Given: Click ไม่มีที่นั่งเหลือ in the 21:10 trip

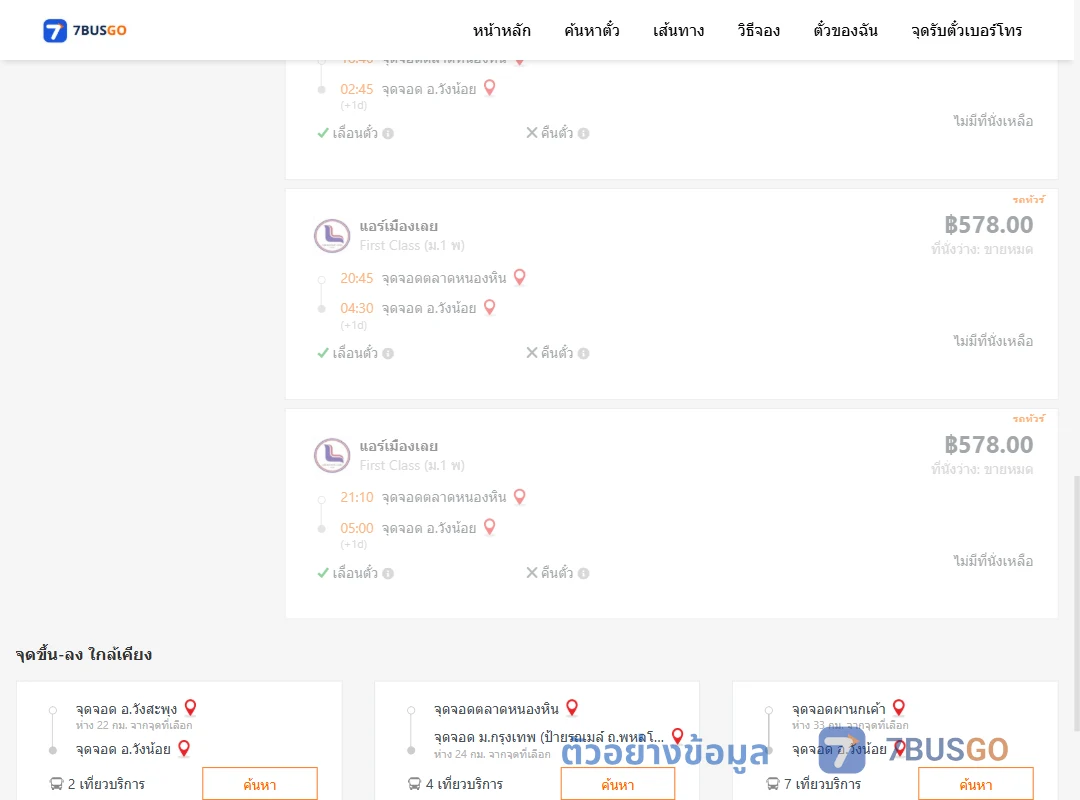Looking at the screenshot, I should (x=993, y=561).
